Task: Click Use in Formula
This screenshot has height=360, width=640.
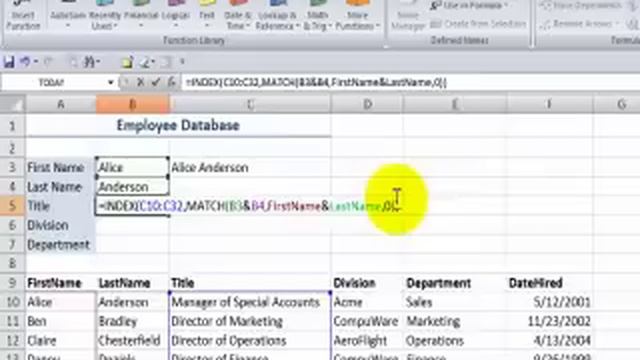Action: pyautogui.click(x=469, y=6)
